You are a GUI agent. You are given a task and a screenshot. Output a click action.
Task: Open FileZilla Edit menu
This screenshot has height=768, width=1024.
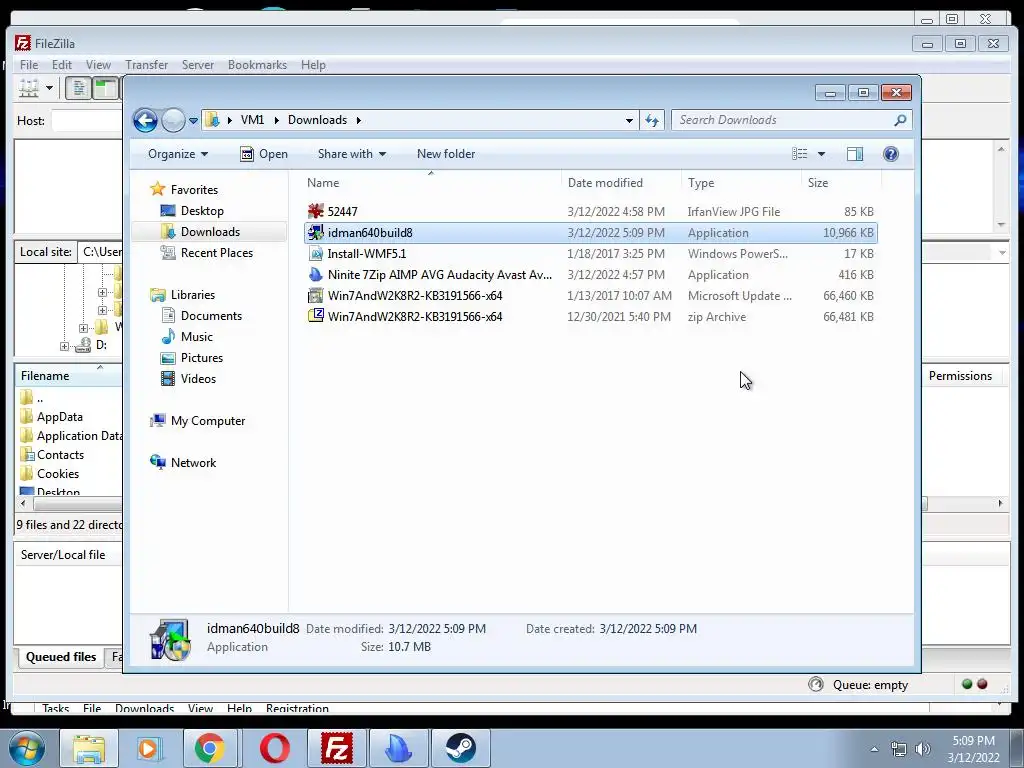tap(62, 65)
